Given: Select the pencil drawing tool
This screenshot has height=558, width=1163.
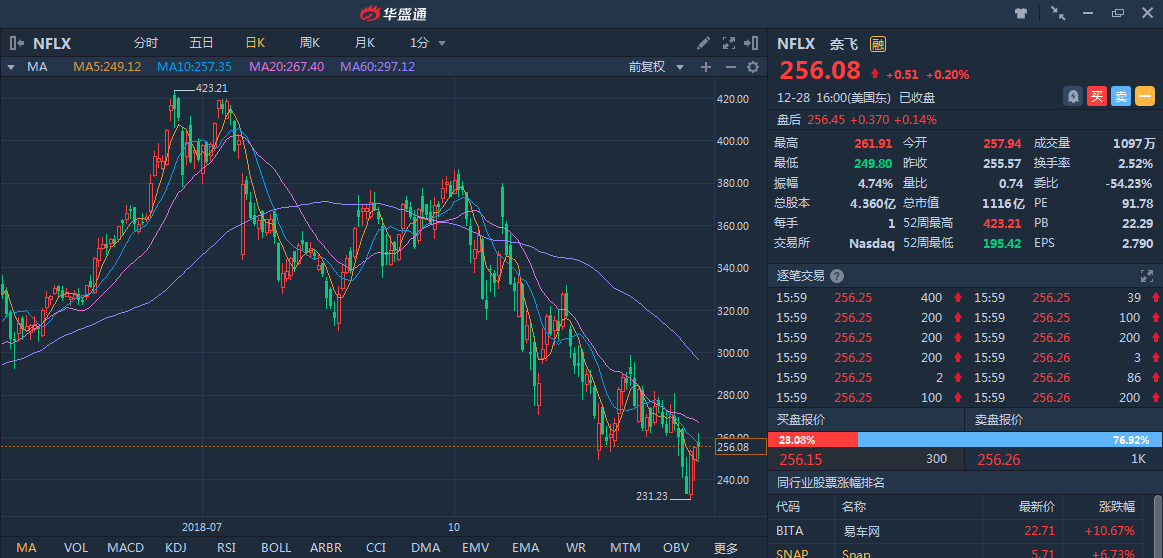Looking at the screenshot, I should pos(703,43).
